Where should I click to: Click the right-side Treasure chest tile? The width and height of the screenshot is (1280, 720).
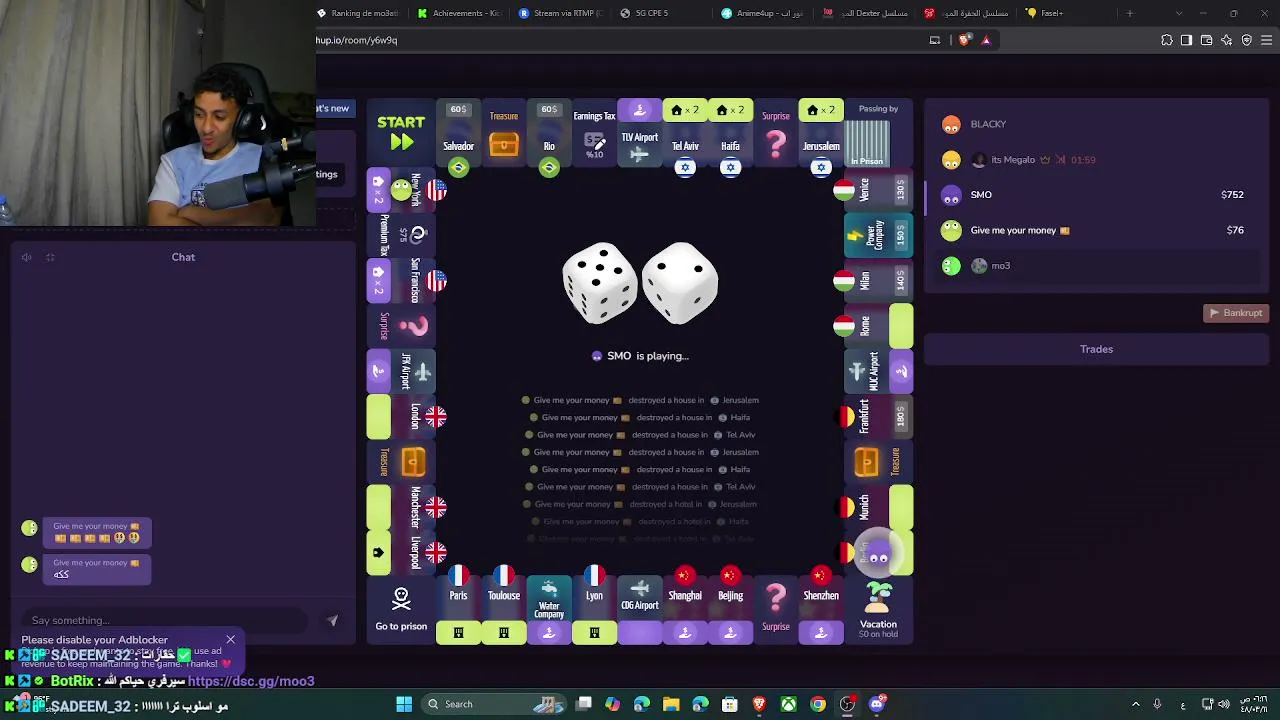[x=878, y=462]
